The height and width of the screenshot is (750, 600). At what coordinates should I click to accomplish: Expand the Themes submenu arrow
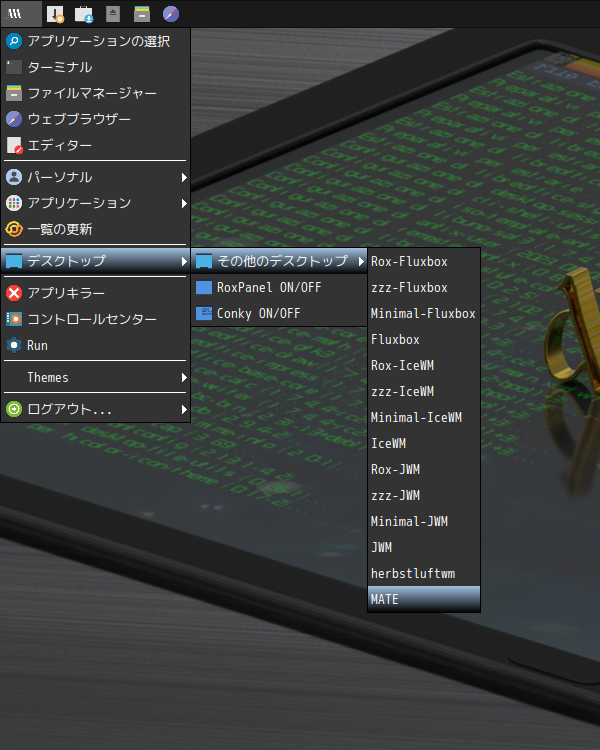point(184,377)
